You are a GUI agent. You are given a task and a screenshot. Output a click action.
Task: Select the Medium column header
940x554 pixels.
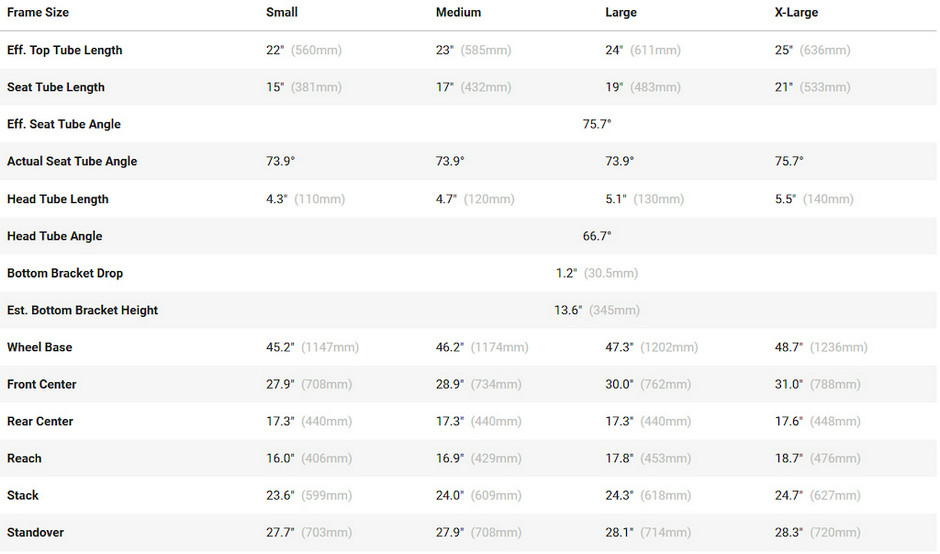click(458, 12)
